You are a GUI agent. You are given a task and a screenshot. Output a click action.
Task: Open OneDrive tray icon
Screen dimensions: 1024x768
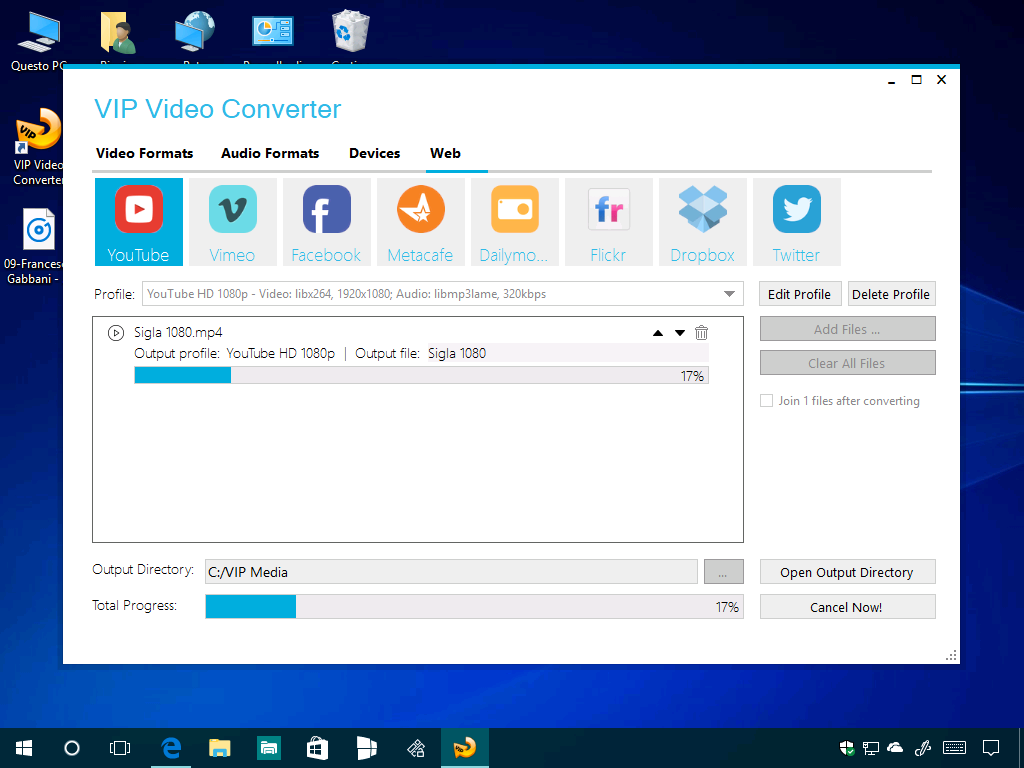pyautogui.click(x=895, y=748)
